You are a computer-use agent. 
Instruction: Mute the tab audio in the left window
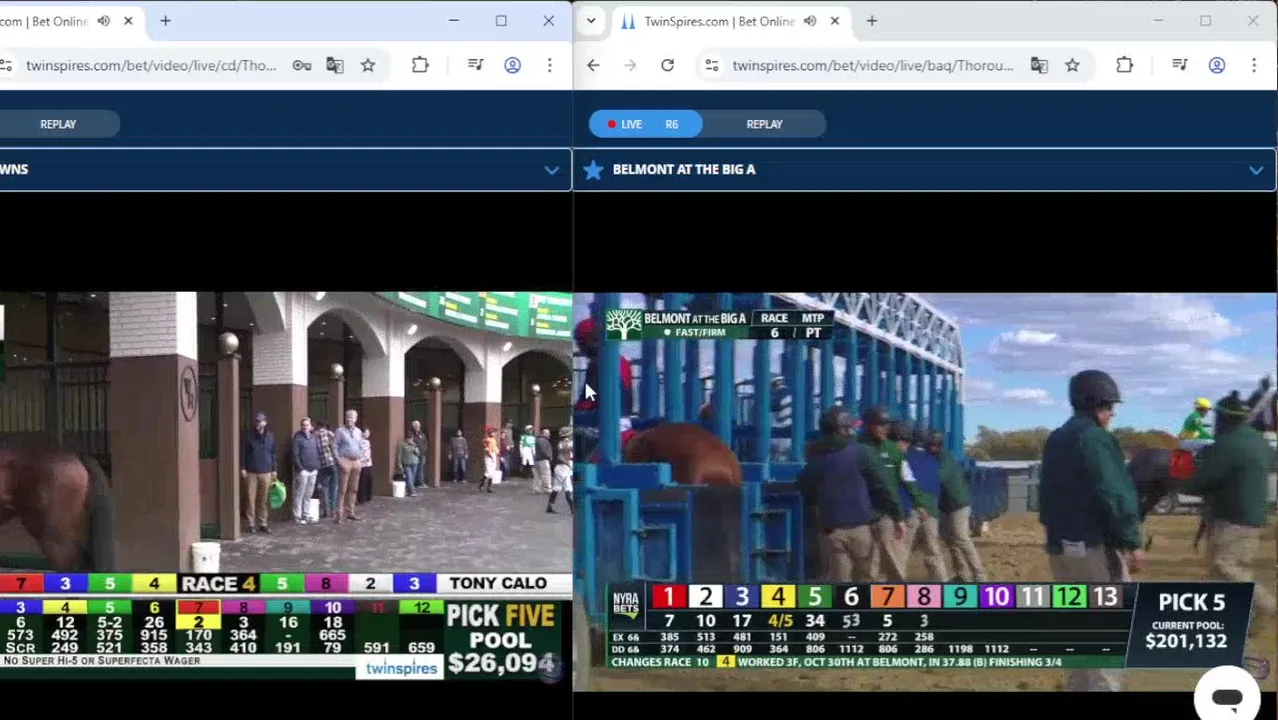coord(103,21)
